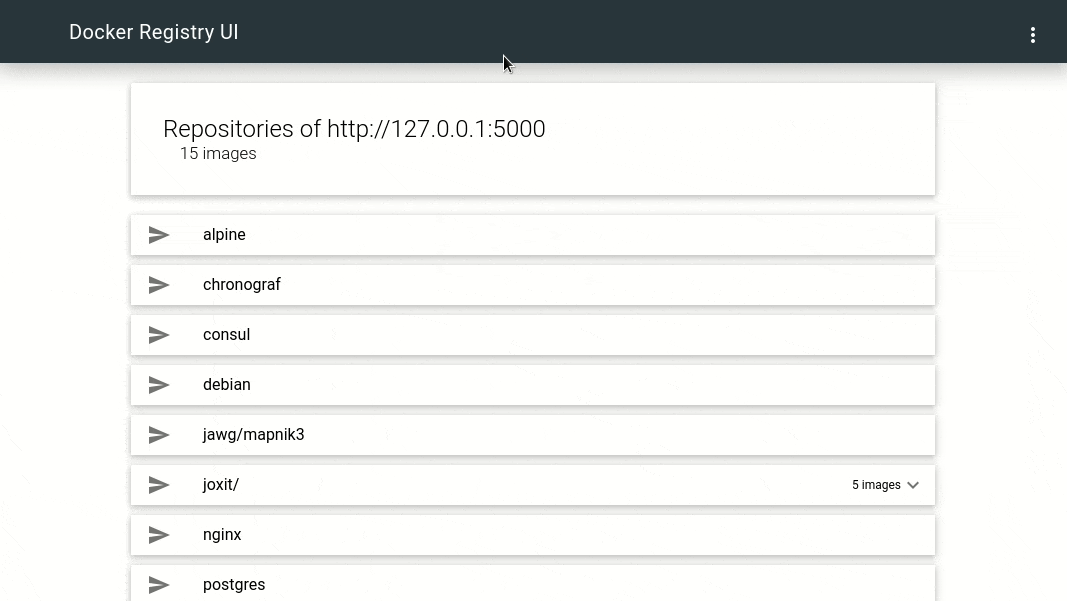Viewport: 1067px width, 601px height.
Task: Click the Docker Registry UI title
Action: (154, 32)
